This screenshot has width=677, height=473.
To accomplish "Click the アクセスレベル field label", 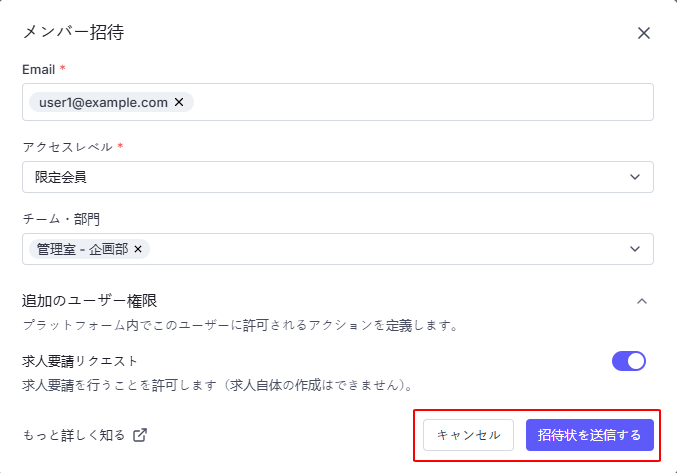I will (x=68, y=147).
